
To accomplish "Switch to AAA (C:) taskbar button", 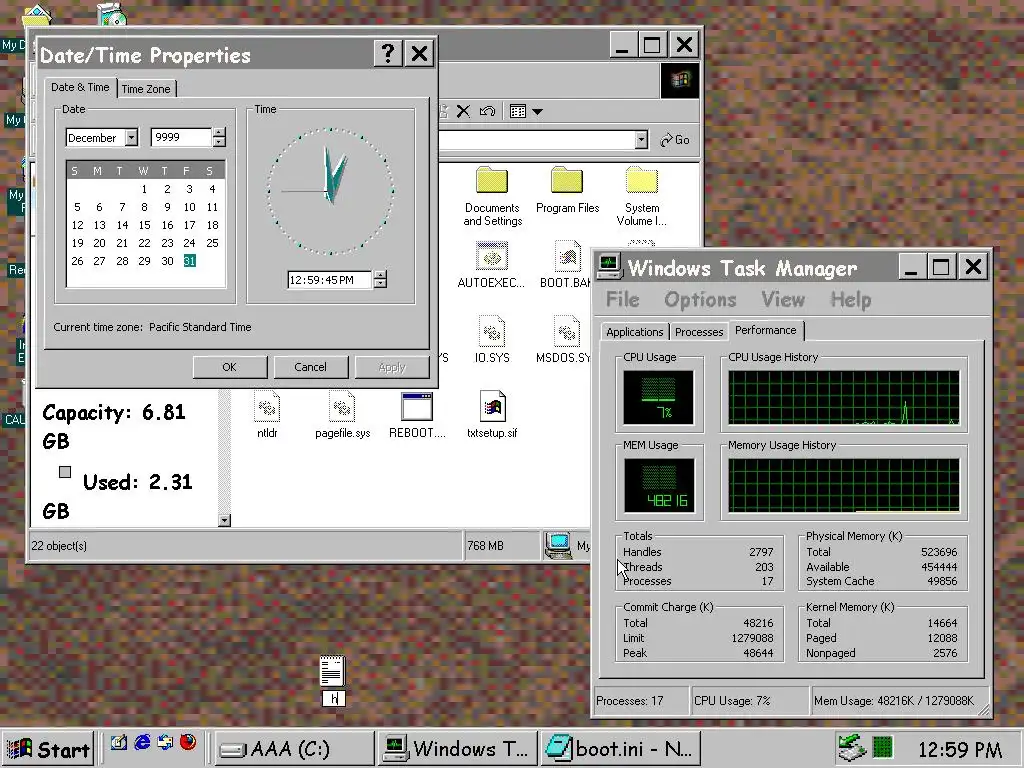I will (294, 748).
